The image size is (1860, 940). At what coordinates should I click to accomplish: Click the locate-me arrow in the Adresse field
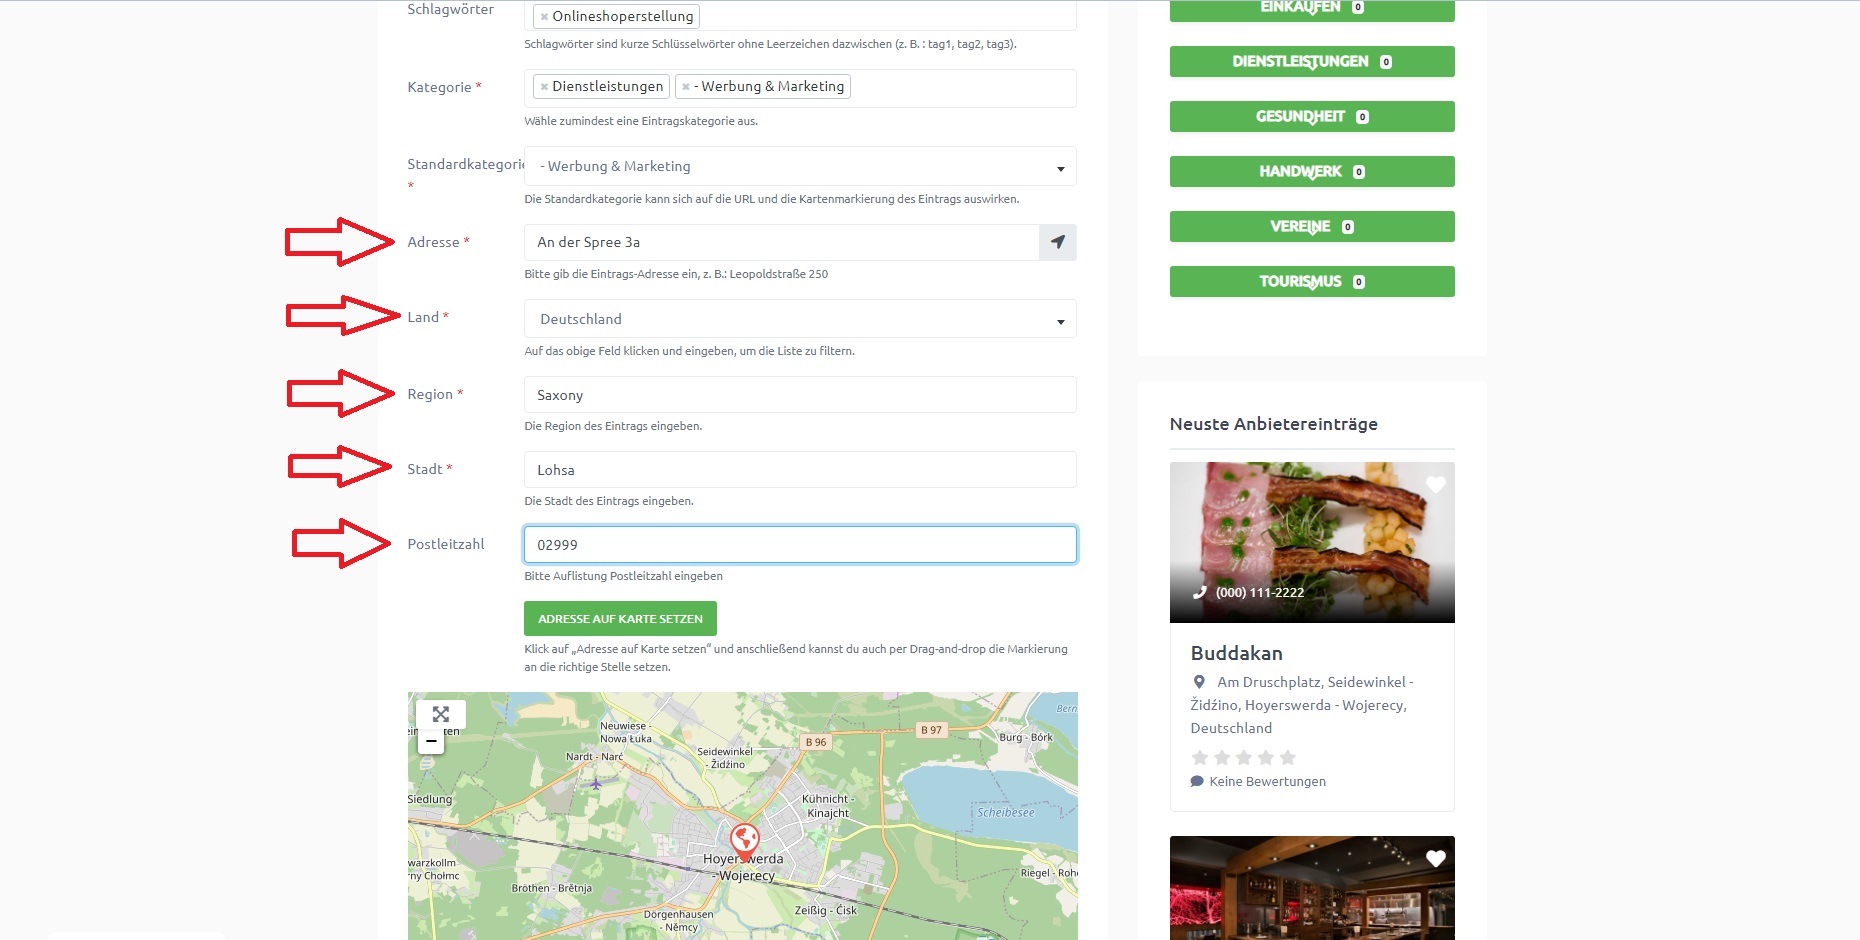point(1057,242)
